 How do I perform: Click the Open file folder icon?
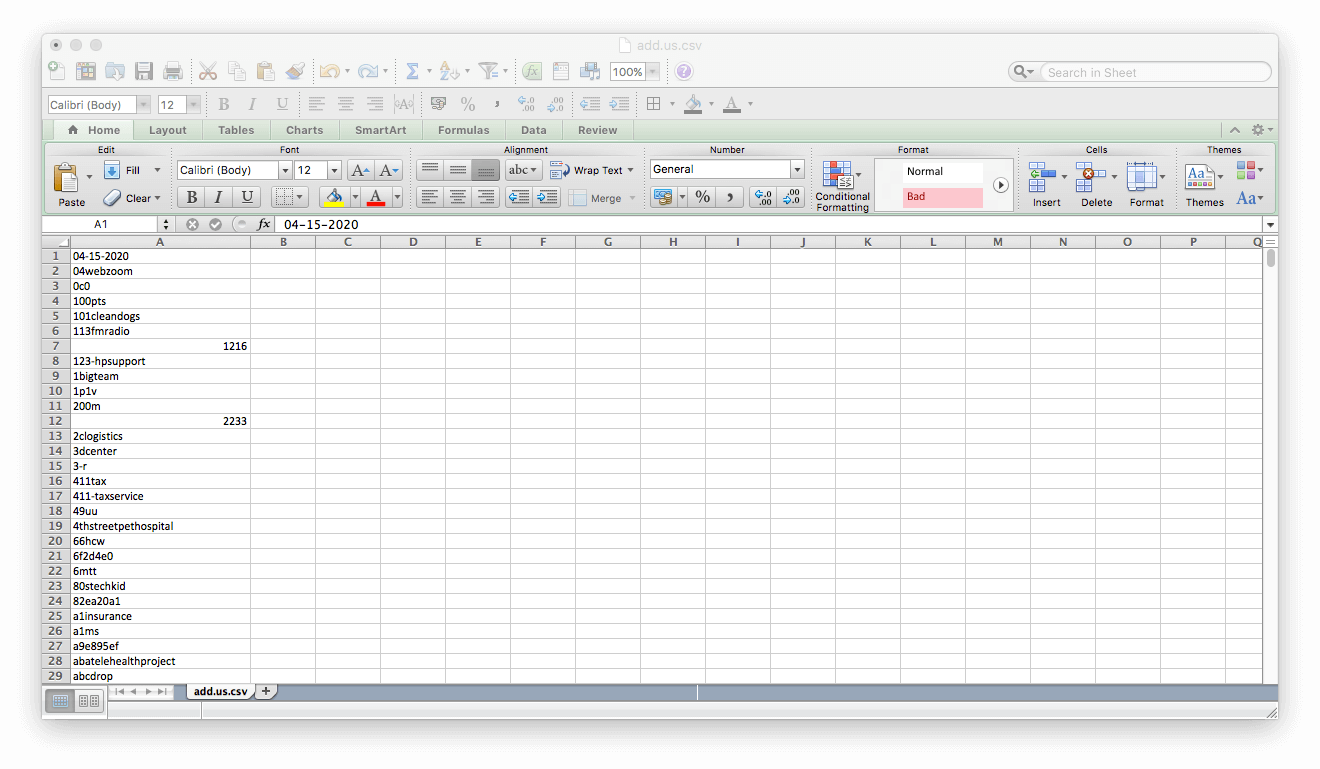115,71
